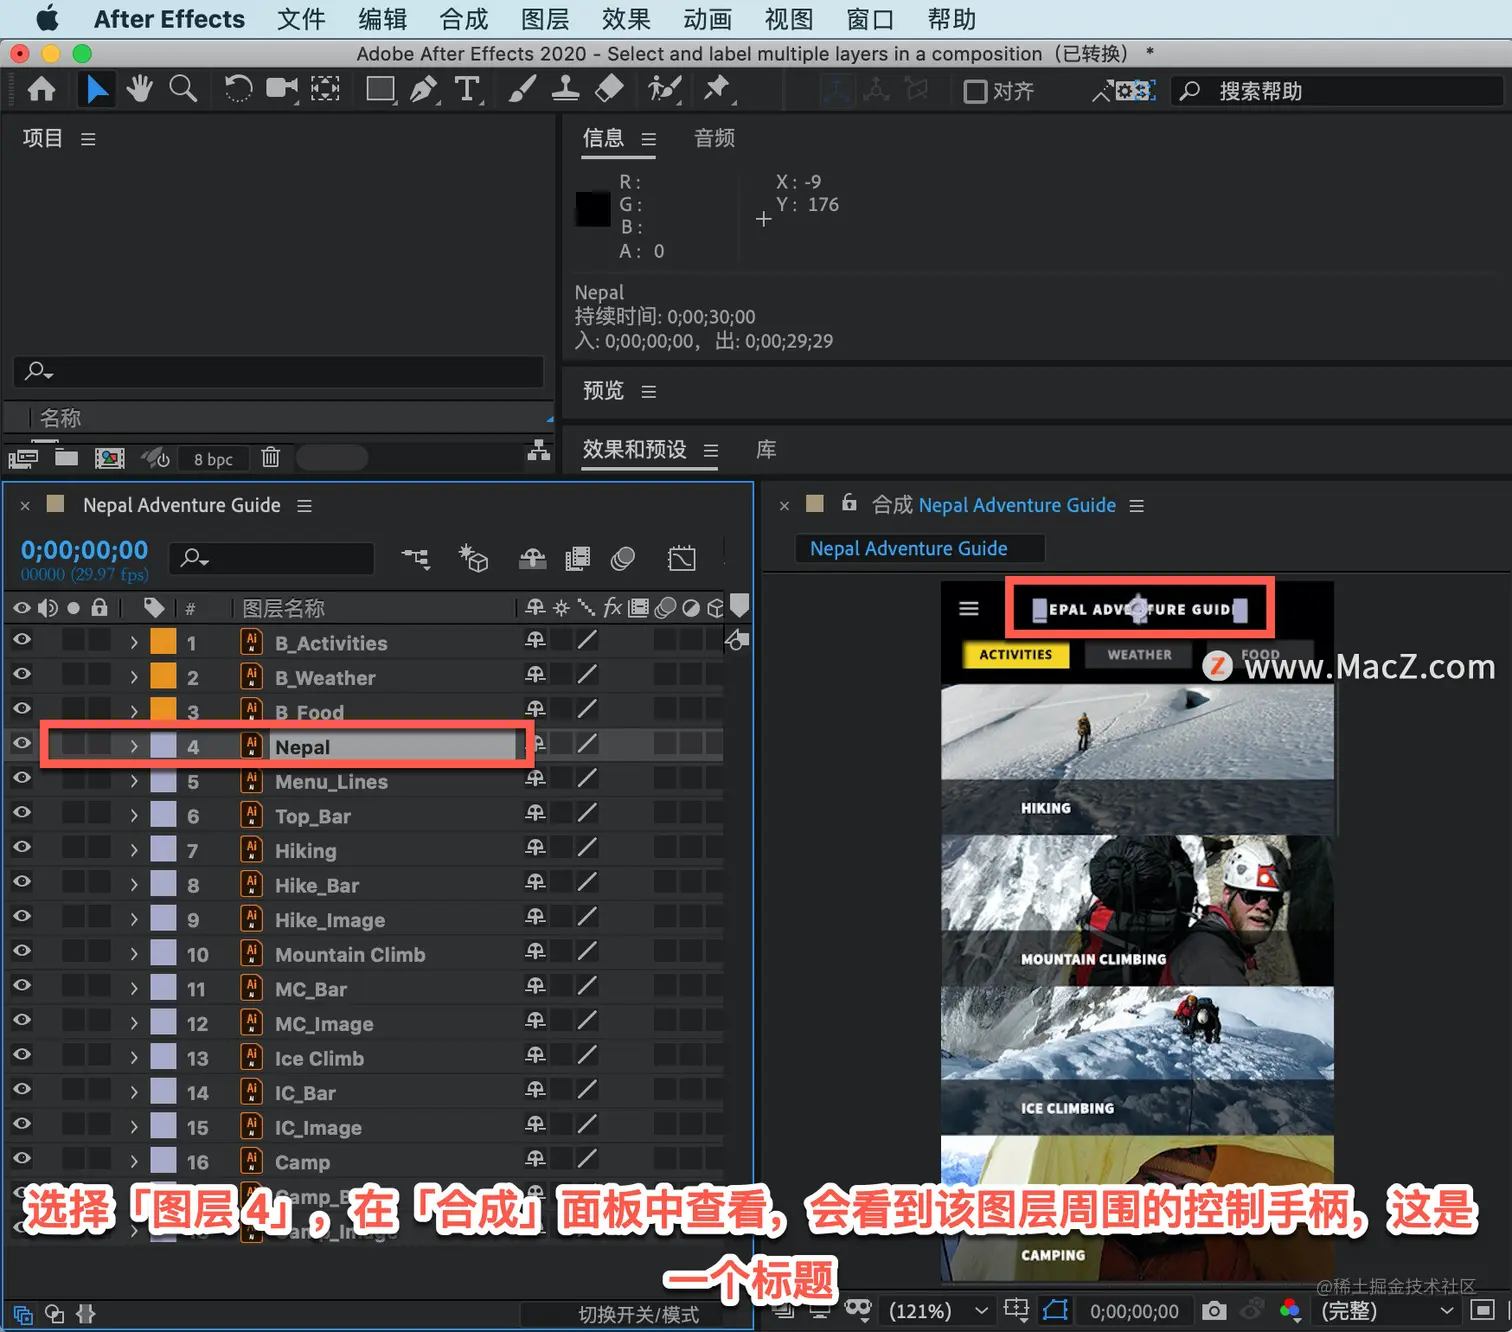Viewport: 1512px width, 1332px height.
Task: Select the Type text tool
Action: pos(467,90)
